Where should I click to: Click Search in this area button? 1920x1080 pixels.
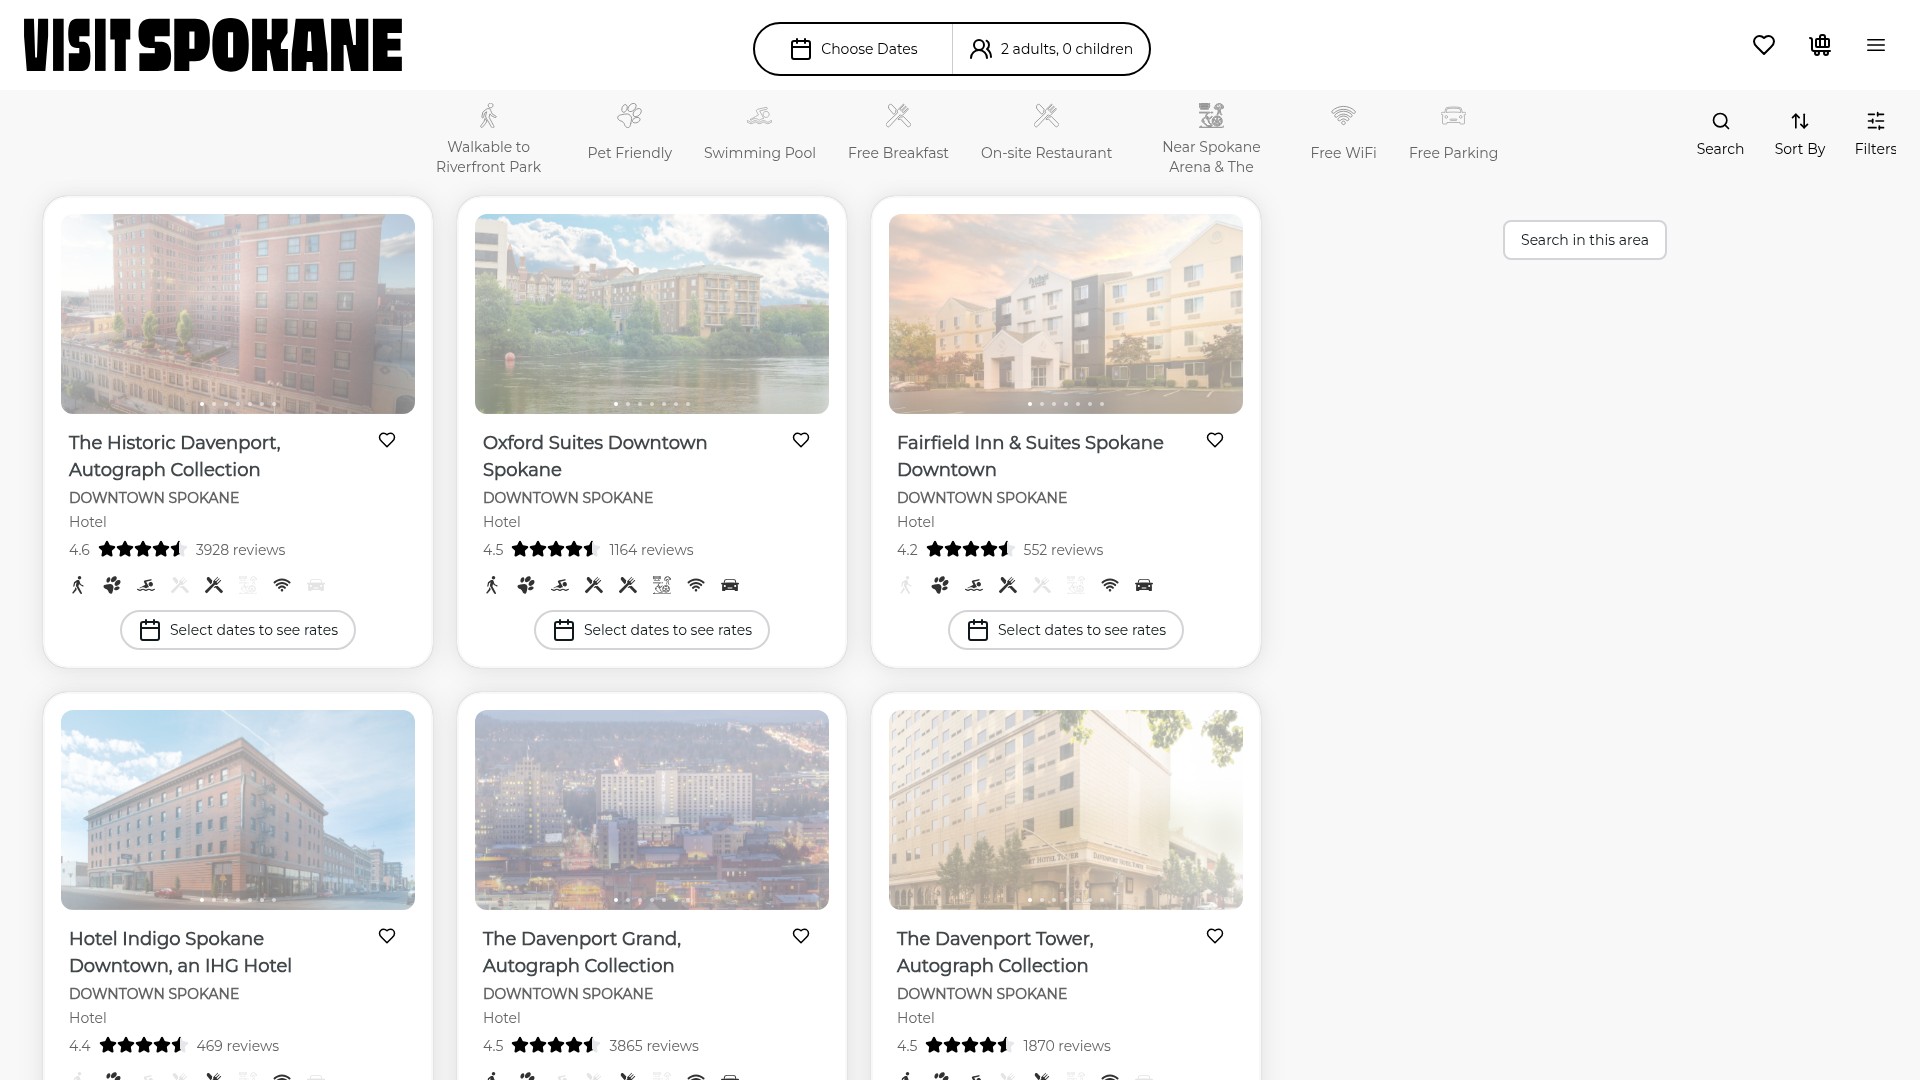(1584, 240)
